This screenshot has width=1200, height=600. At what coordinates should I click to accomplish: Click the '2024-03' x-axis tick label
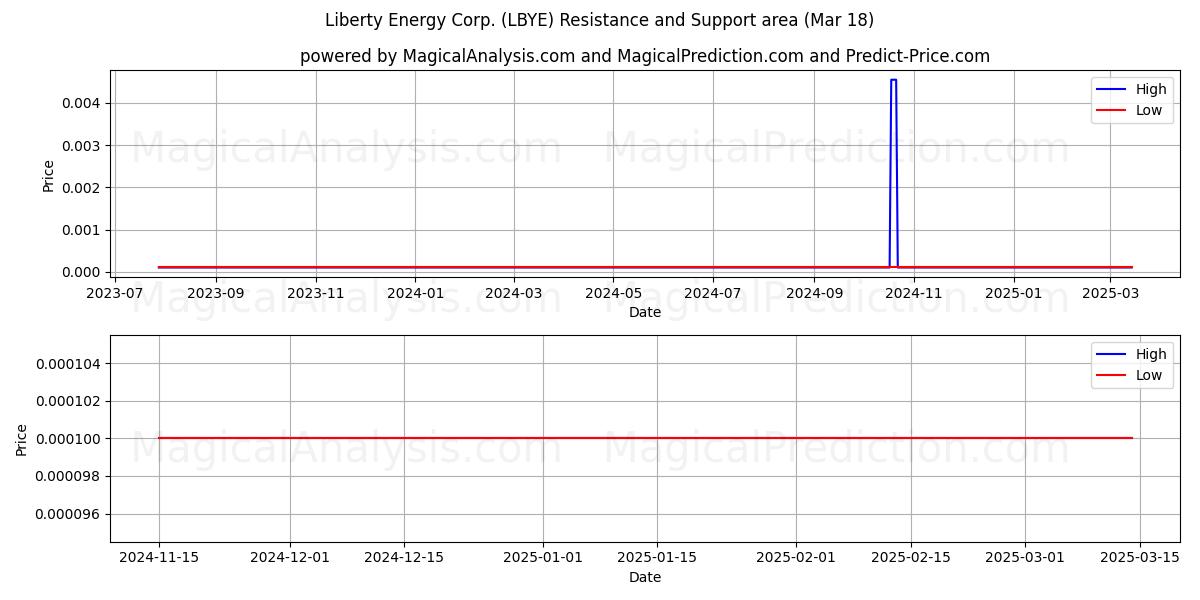[x=514, y=294]
